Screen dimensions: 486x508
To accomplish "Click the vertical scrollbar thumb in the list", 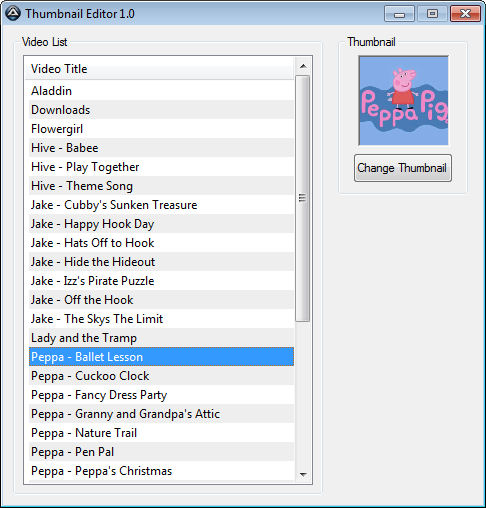I will click(x=303, y=198).
